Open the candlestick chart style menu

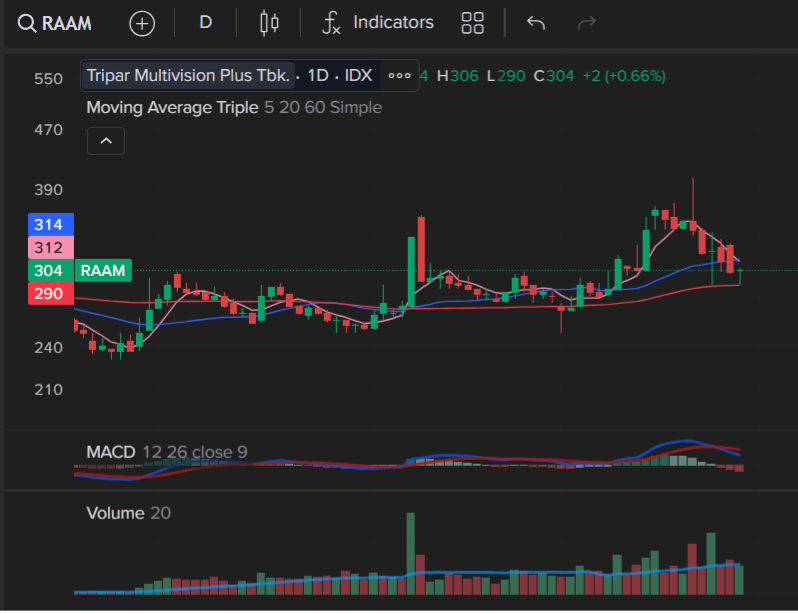[269, 23]
